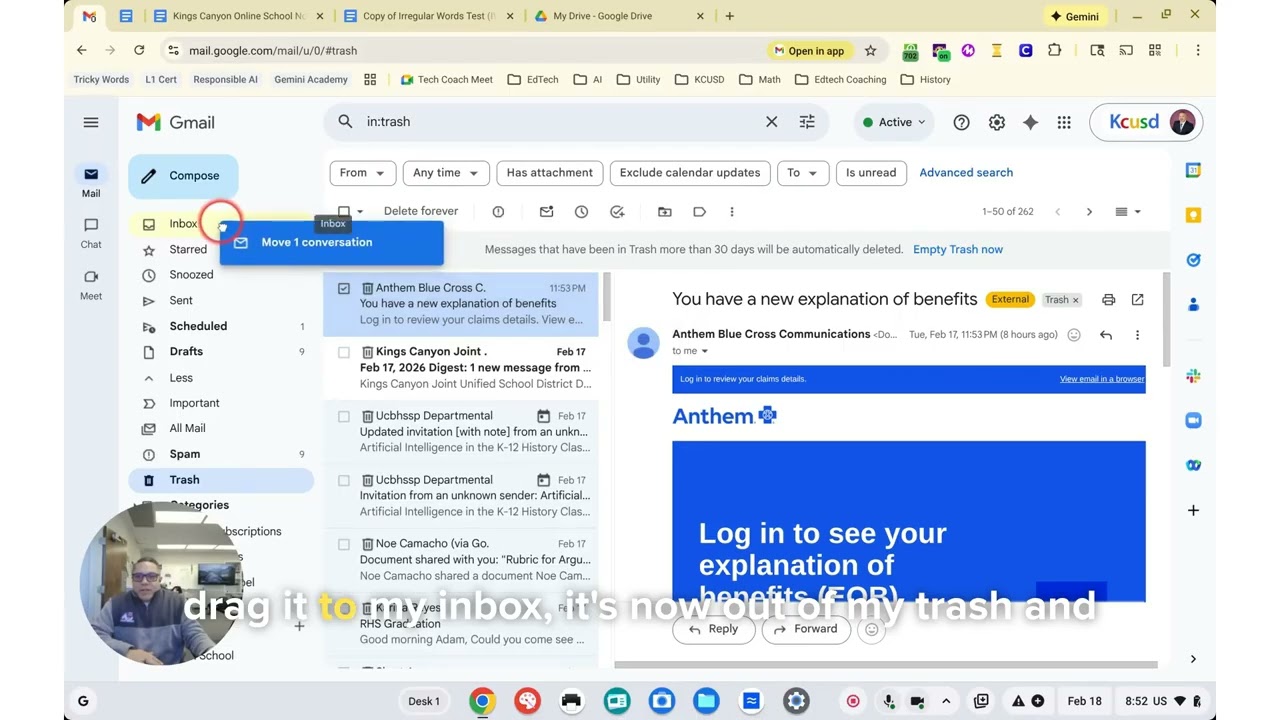Open the Sent folder
This screenshot has height=720, width=1280.
[x=181, y=300]
